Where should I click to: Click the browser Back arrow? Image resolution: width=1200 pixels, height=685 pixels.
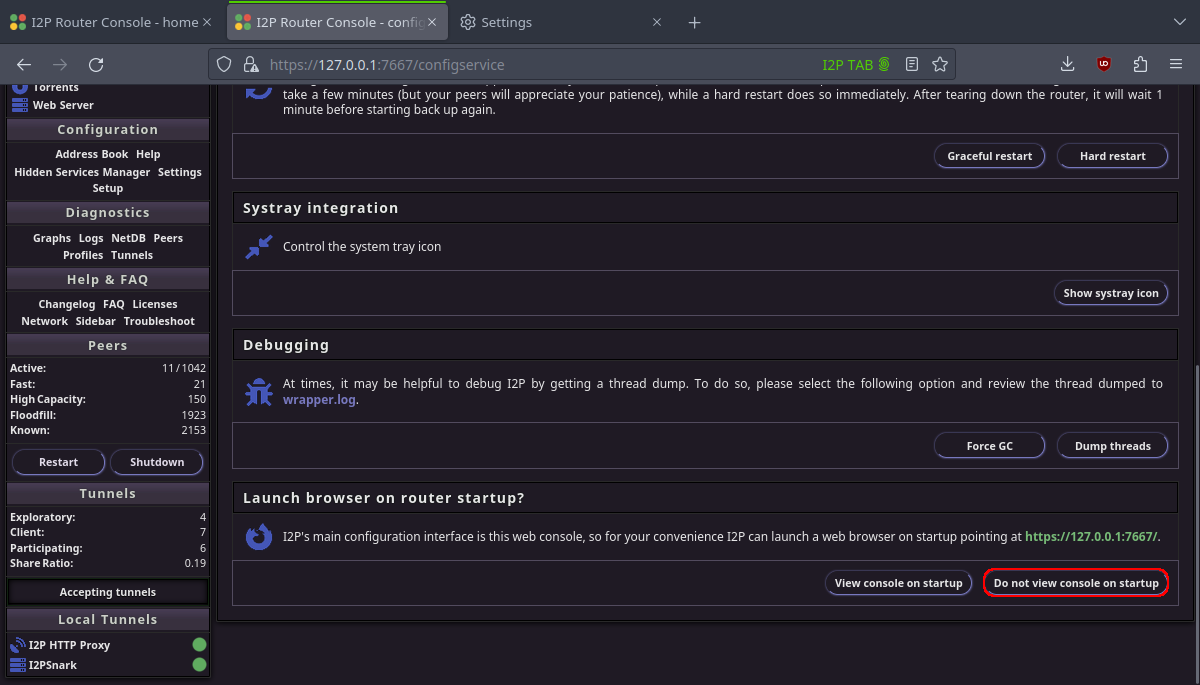(25, 64)
